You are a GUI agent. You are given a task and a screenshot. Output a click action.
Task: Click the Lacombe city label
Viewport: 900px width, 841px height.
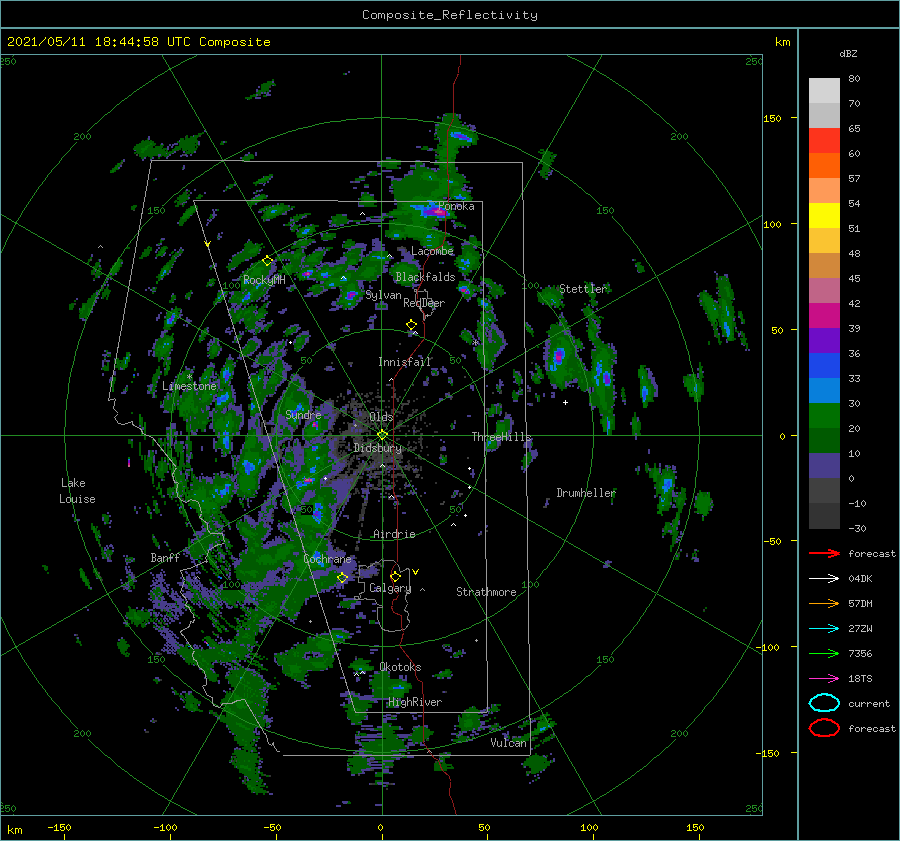tap(432, 251)
